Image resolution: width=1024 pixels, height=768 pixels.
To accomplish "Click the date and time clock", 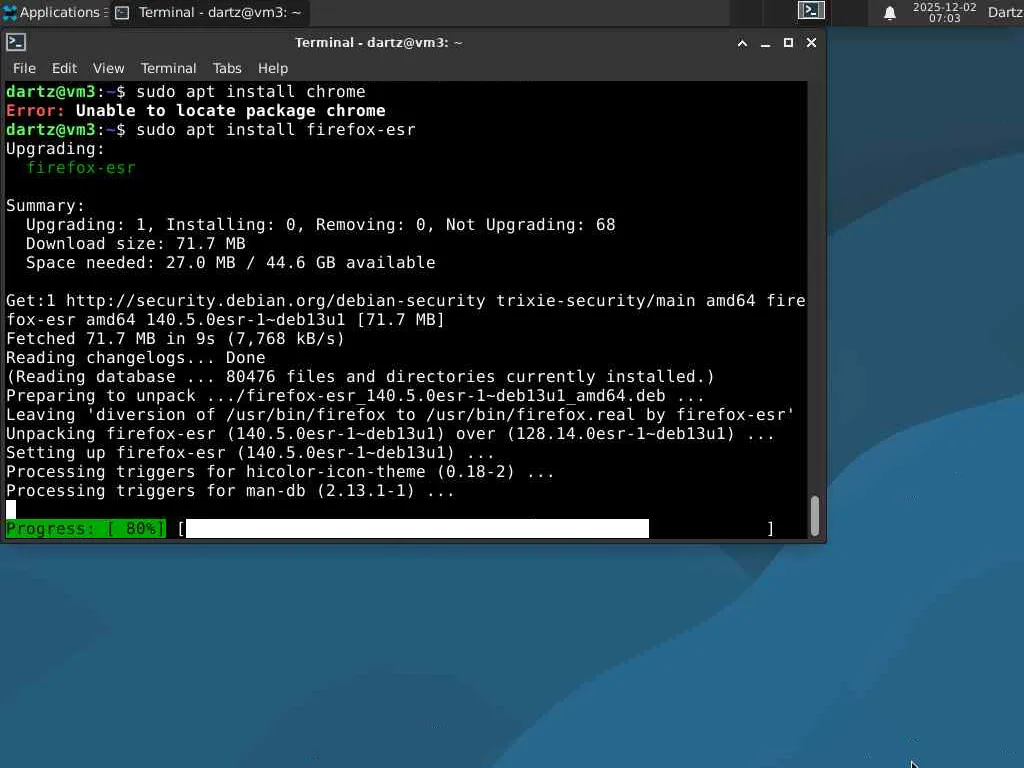I will (944, 12).
